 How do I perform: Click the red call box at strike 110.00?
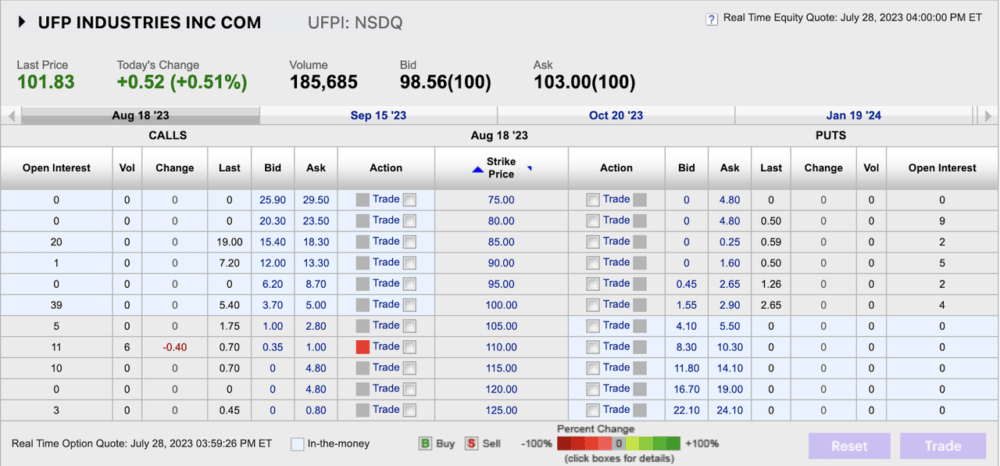click(362, 347)
